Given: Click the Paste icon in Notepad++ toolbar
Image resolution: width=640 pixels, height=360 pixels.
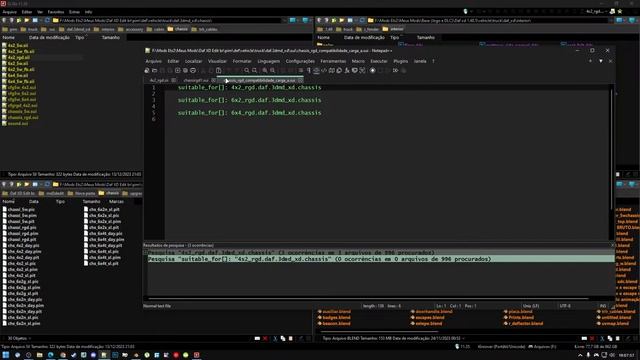Looking at the screenshot, I should [219, 71].
